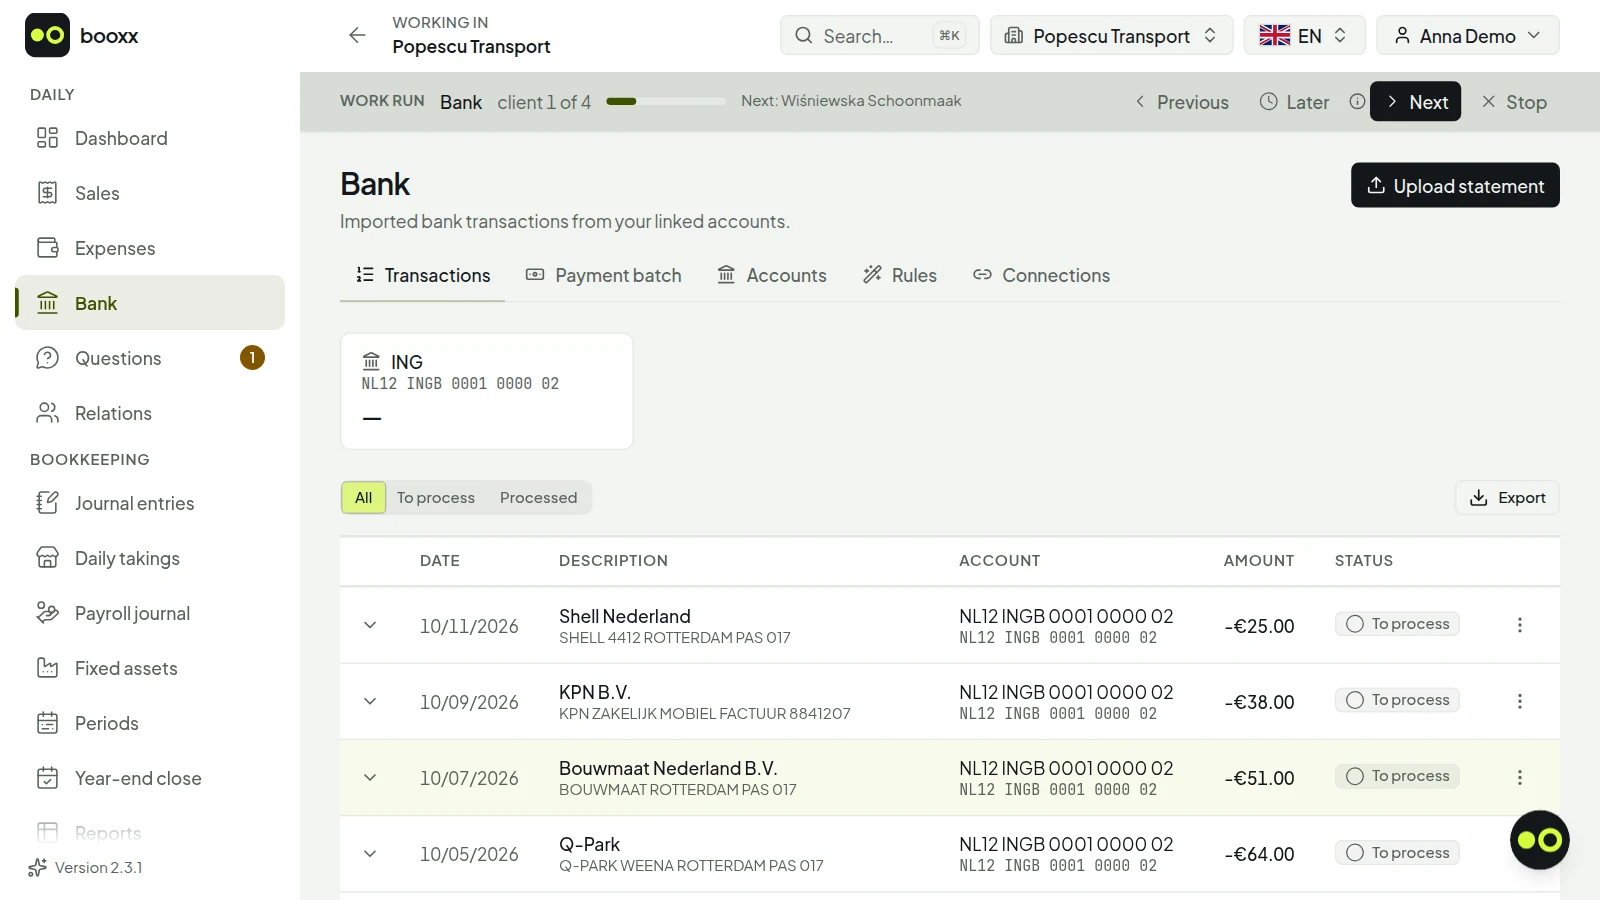1600x900 pixels.
Task: Go to Expenses in the sidebar
Action: click(x=150, y=248)
